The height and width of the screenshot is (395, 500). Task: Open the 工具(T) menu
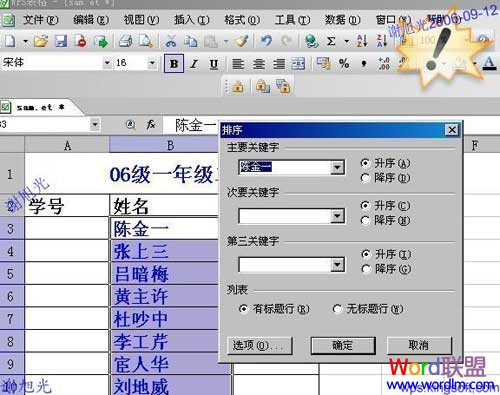[292, 20]
